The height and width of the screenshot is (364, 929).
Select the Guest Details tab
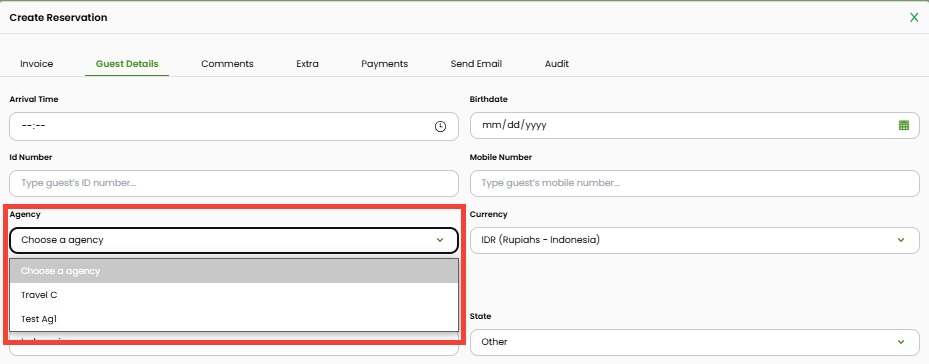point(127,63)
